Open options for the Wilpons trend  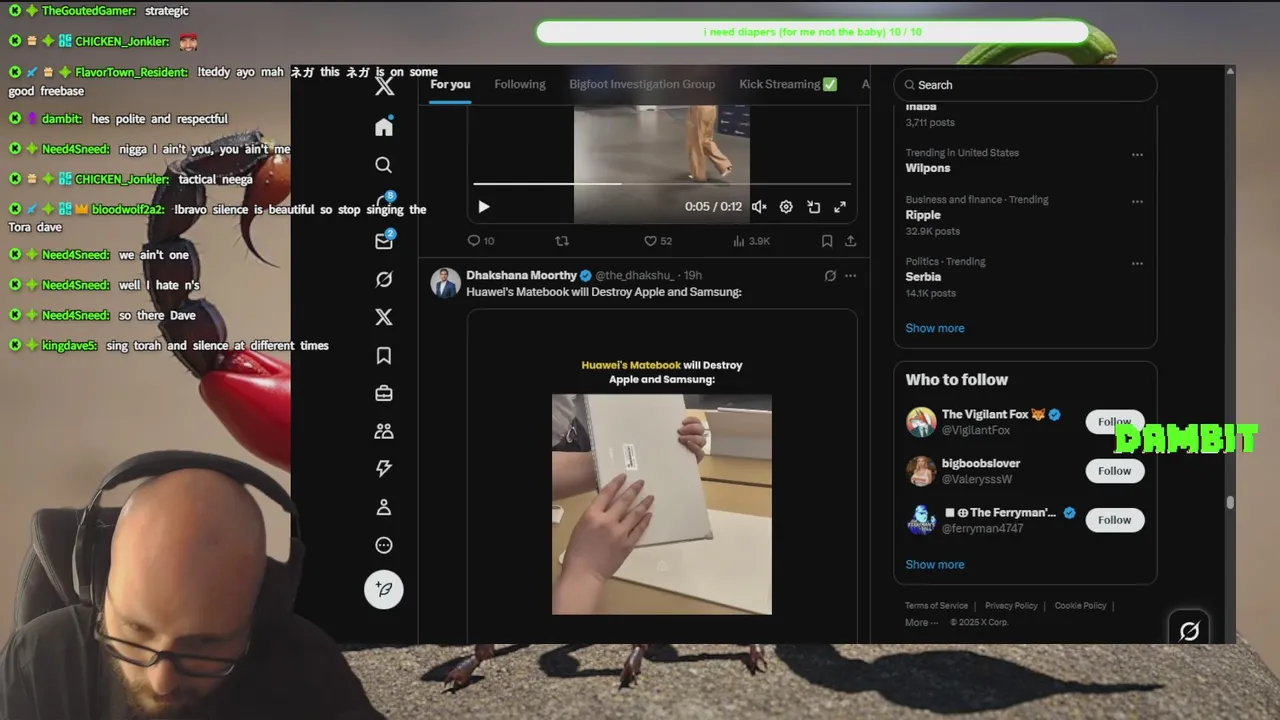click(x=1137, y=155)
